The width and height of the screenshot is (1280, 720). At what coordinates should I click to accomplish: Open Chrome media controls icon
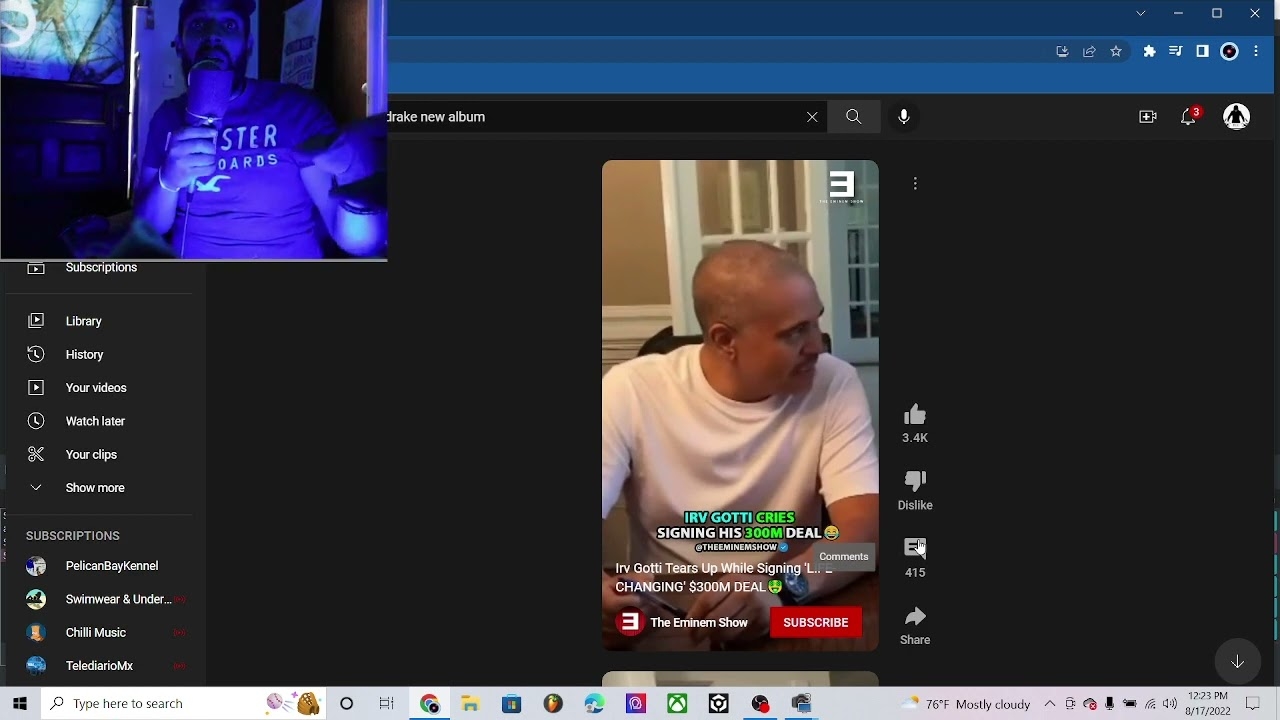[x=1176, y=51]
